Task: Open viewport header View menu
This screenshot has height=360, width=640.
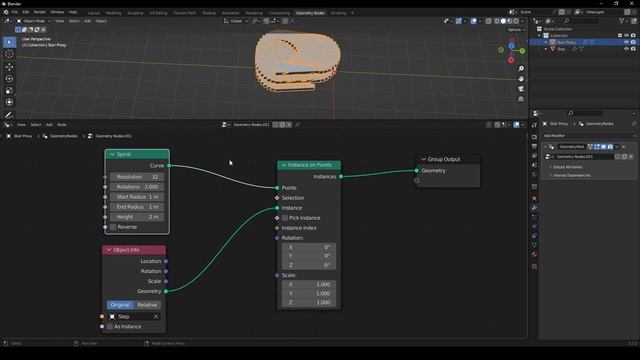Action: 60,21
